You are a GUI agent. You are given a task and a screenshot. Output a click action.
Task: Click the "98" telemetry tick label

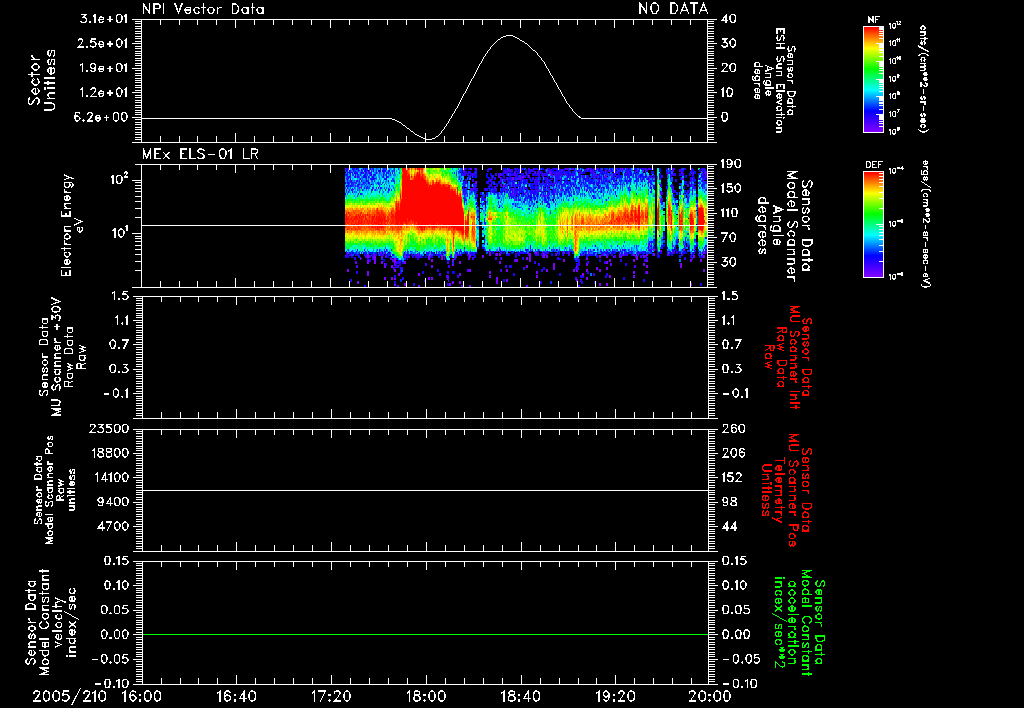[729, 502]
